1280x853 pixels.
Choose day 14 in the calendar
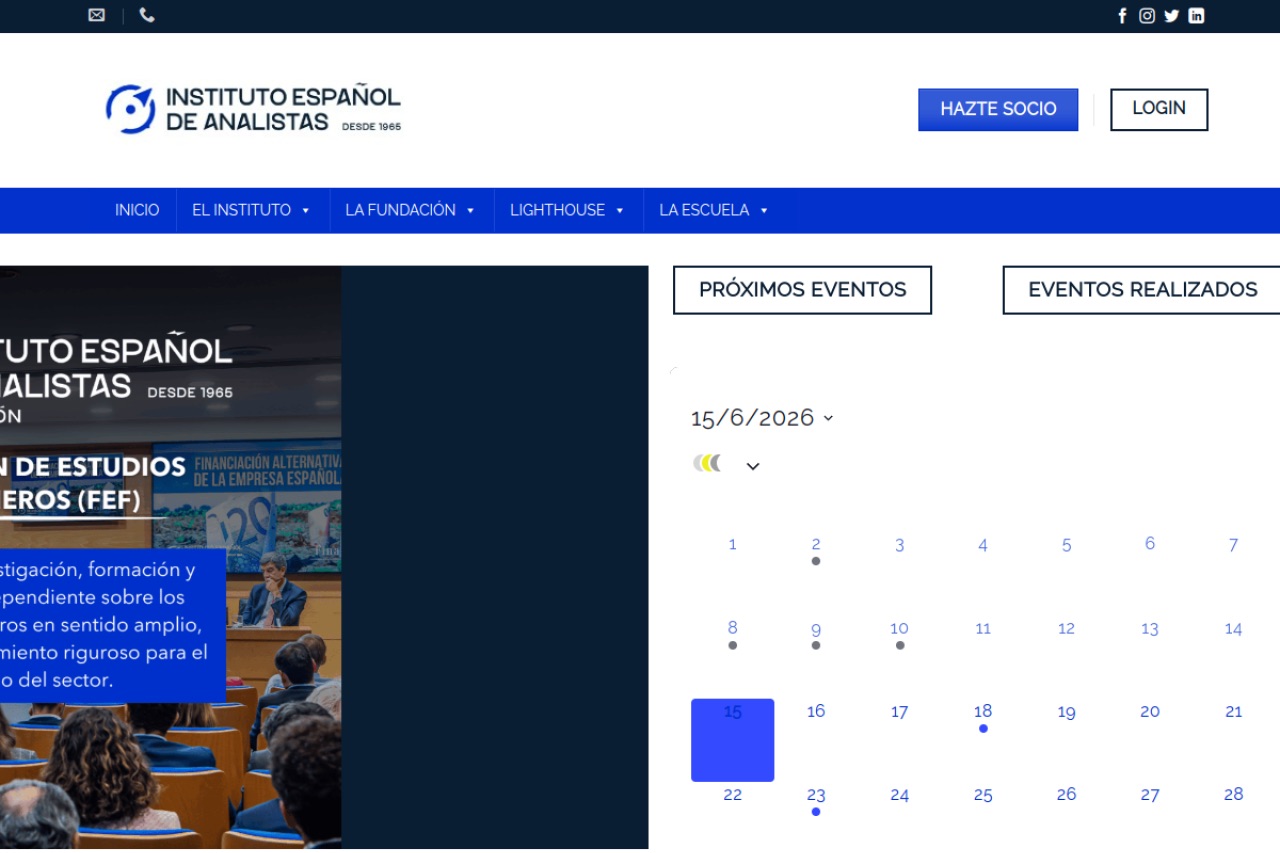[1234, 629]
